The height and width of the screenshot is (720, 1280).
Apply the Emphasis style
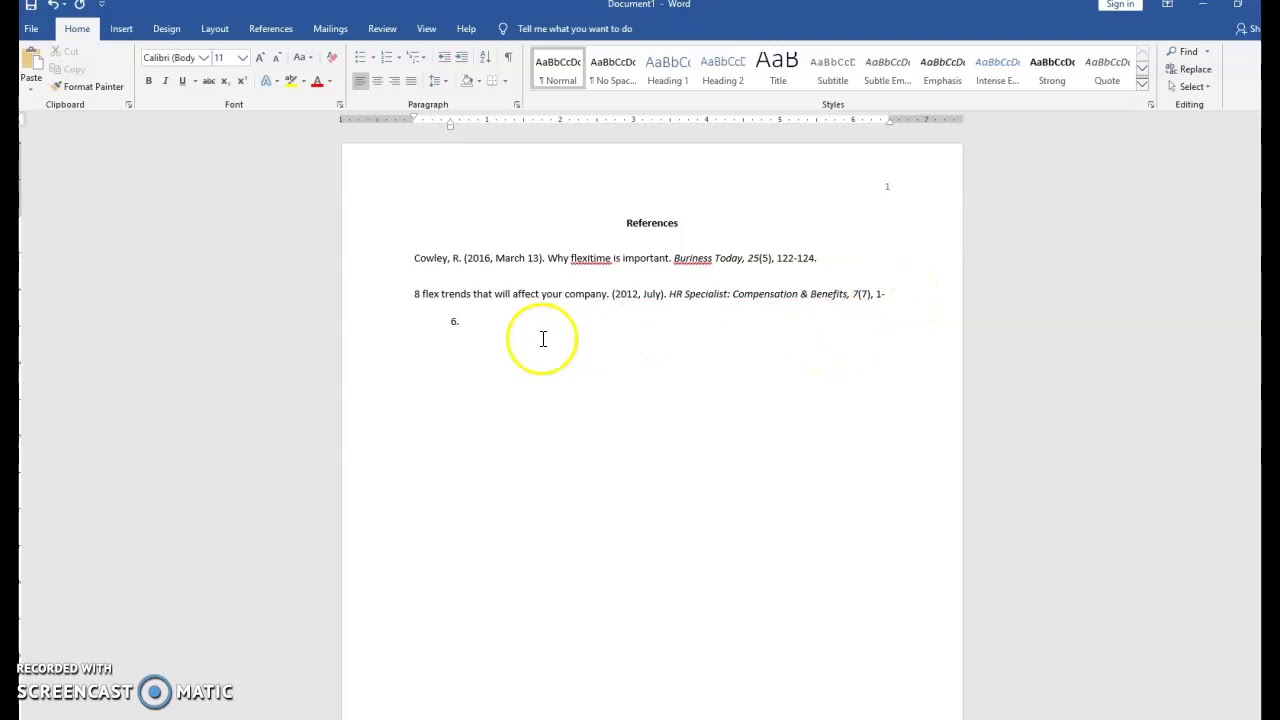click(x=943, y=69)
